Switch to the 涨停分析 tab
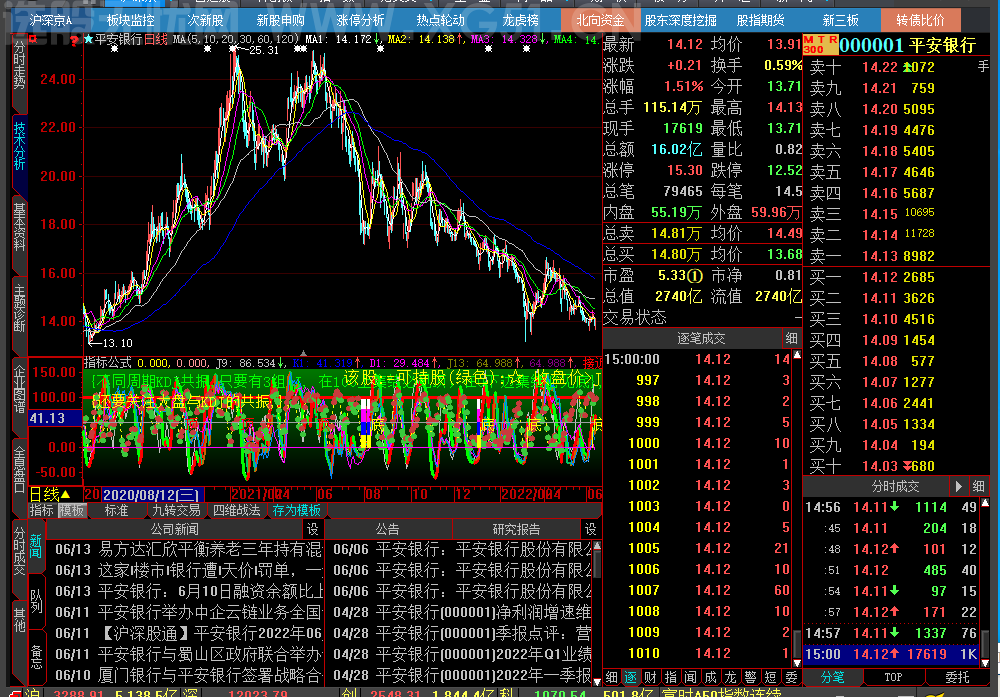This screenshot has height=697, width=1000. pos(360,20)
